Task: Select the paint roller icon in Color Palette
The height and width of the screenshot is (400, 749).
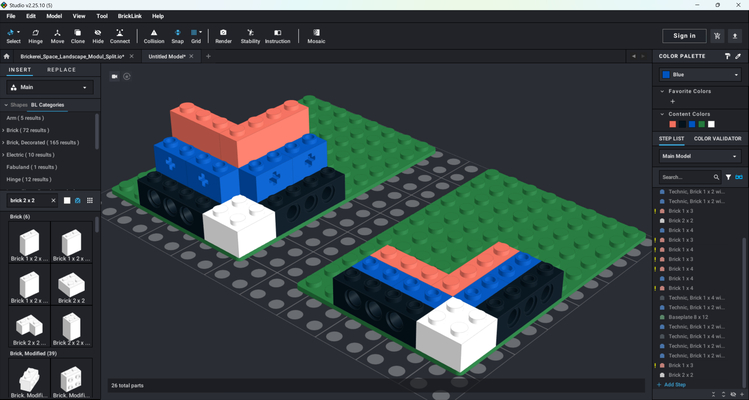Action: [x=727, y=56]
